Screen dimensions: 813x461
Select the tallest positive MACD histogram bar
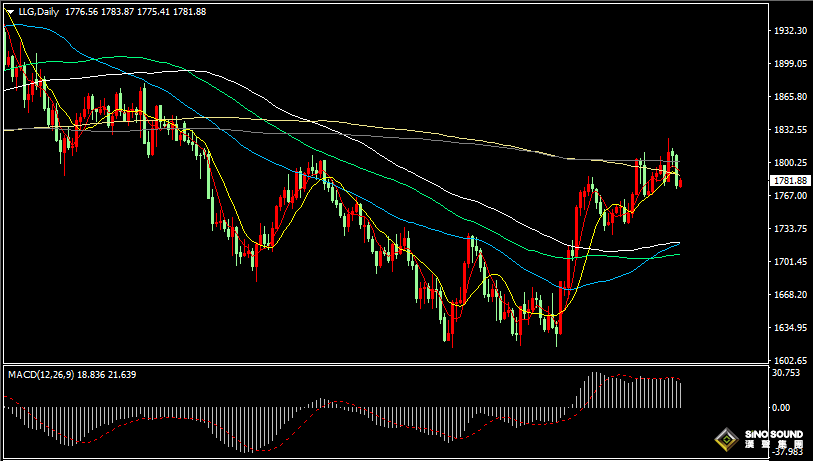point(594,389)
